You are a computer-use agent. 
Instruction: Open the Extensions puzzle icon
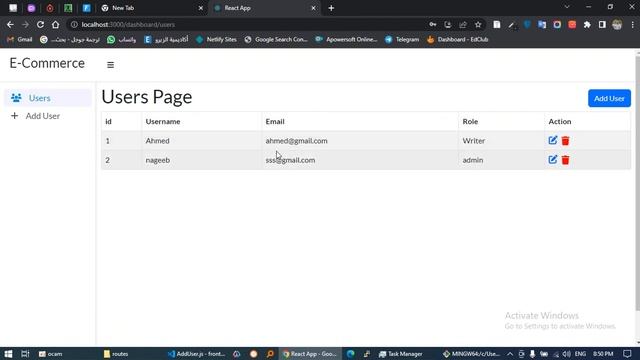587,24
